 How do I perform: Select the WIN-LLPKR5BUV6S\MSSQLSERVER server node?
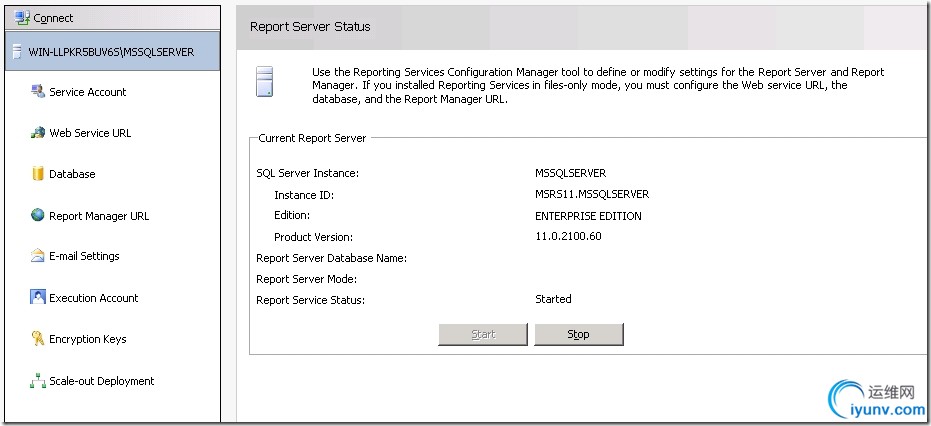pos(112,52)
